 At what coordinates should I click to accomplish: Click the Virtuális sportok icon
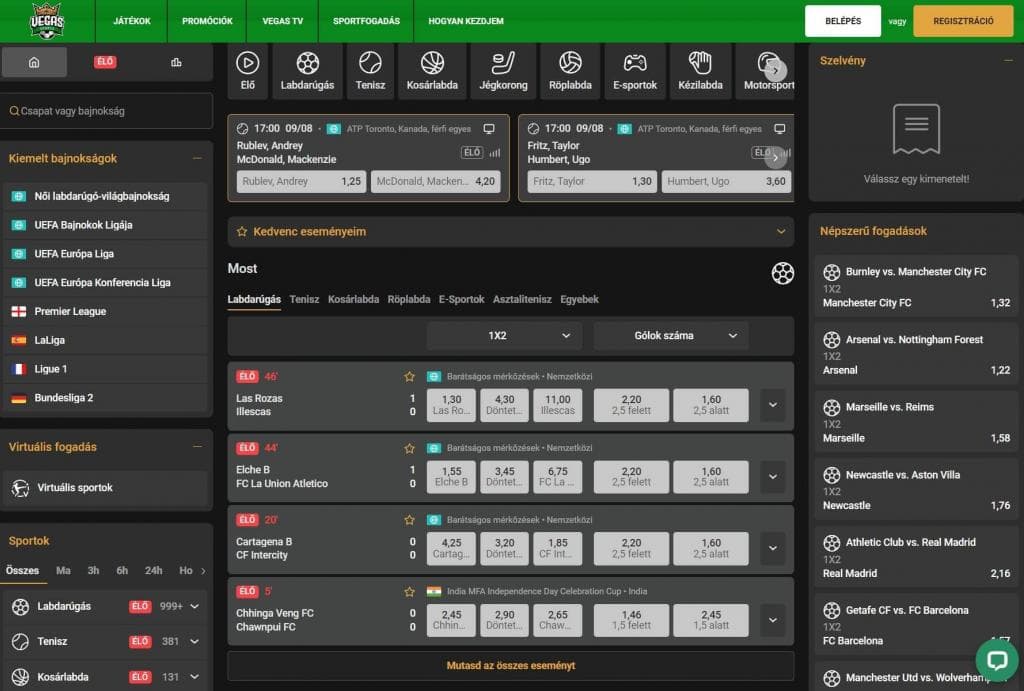(x=20, y=488)
